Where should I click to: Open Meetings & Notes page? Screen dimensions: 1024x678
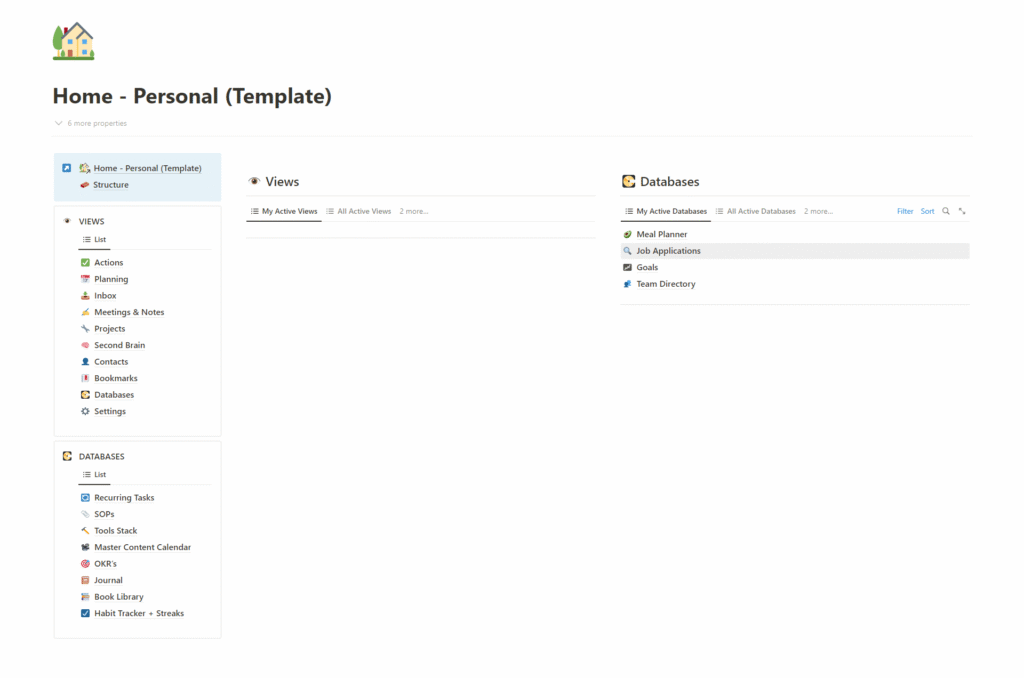coord(129,312)
